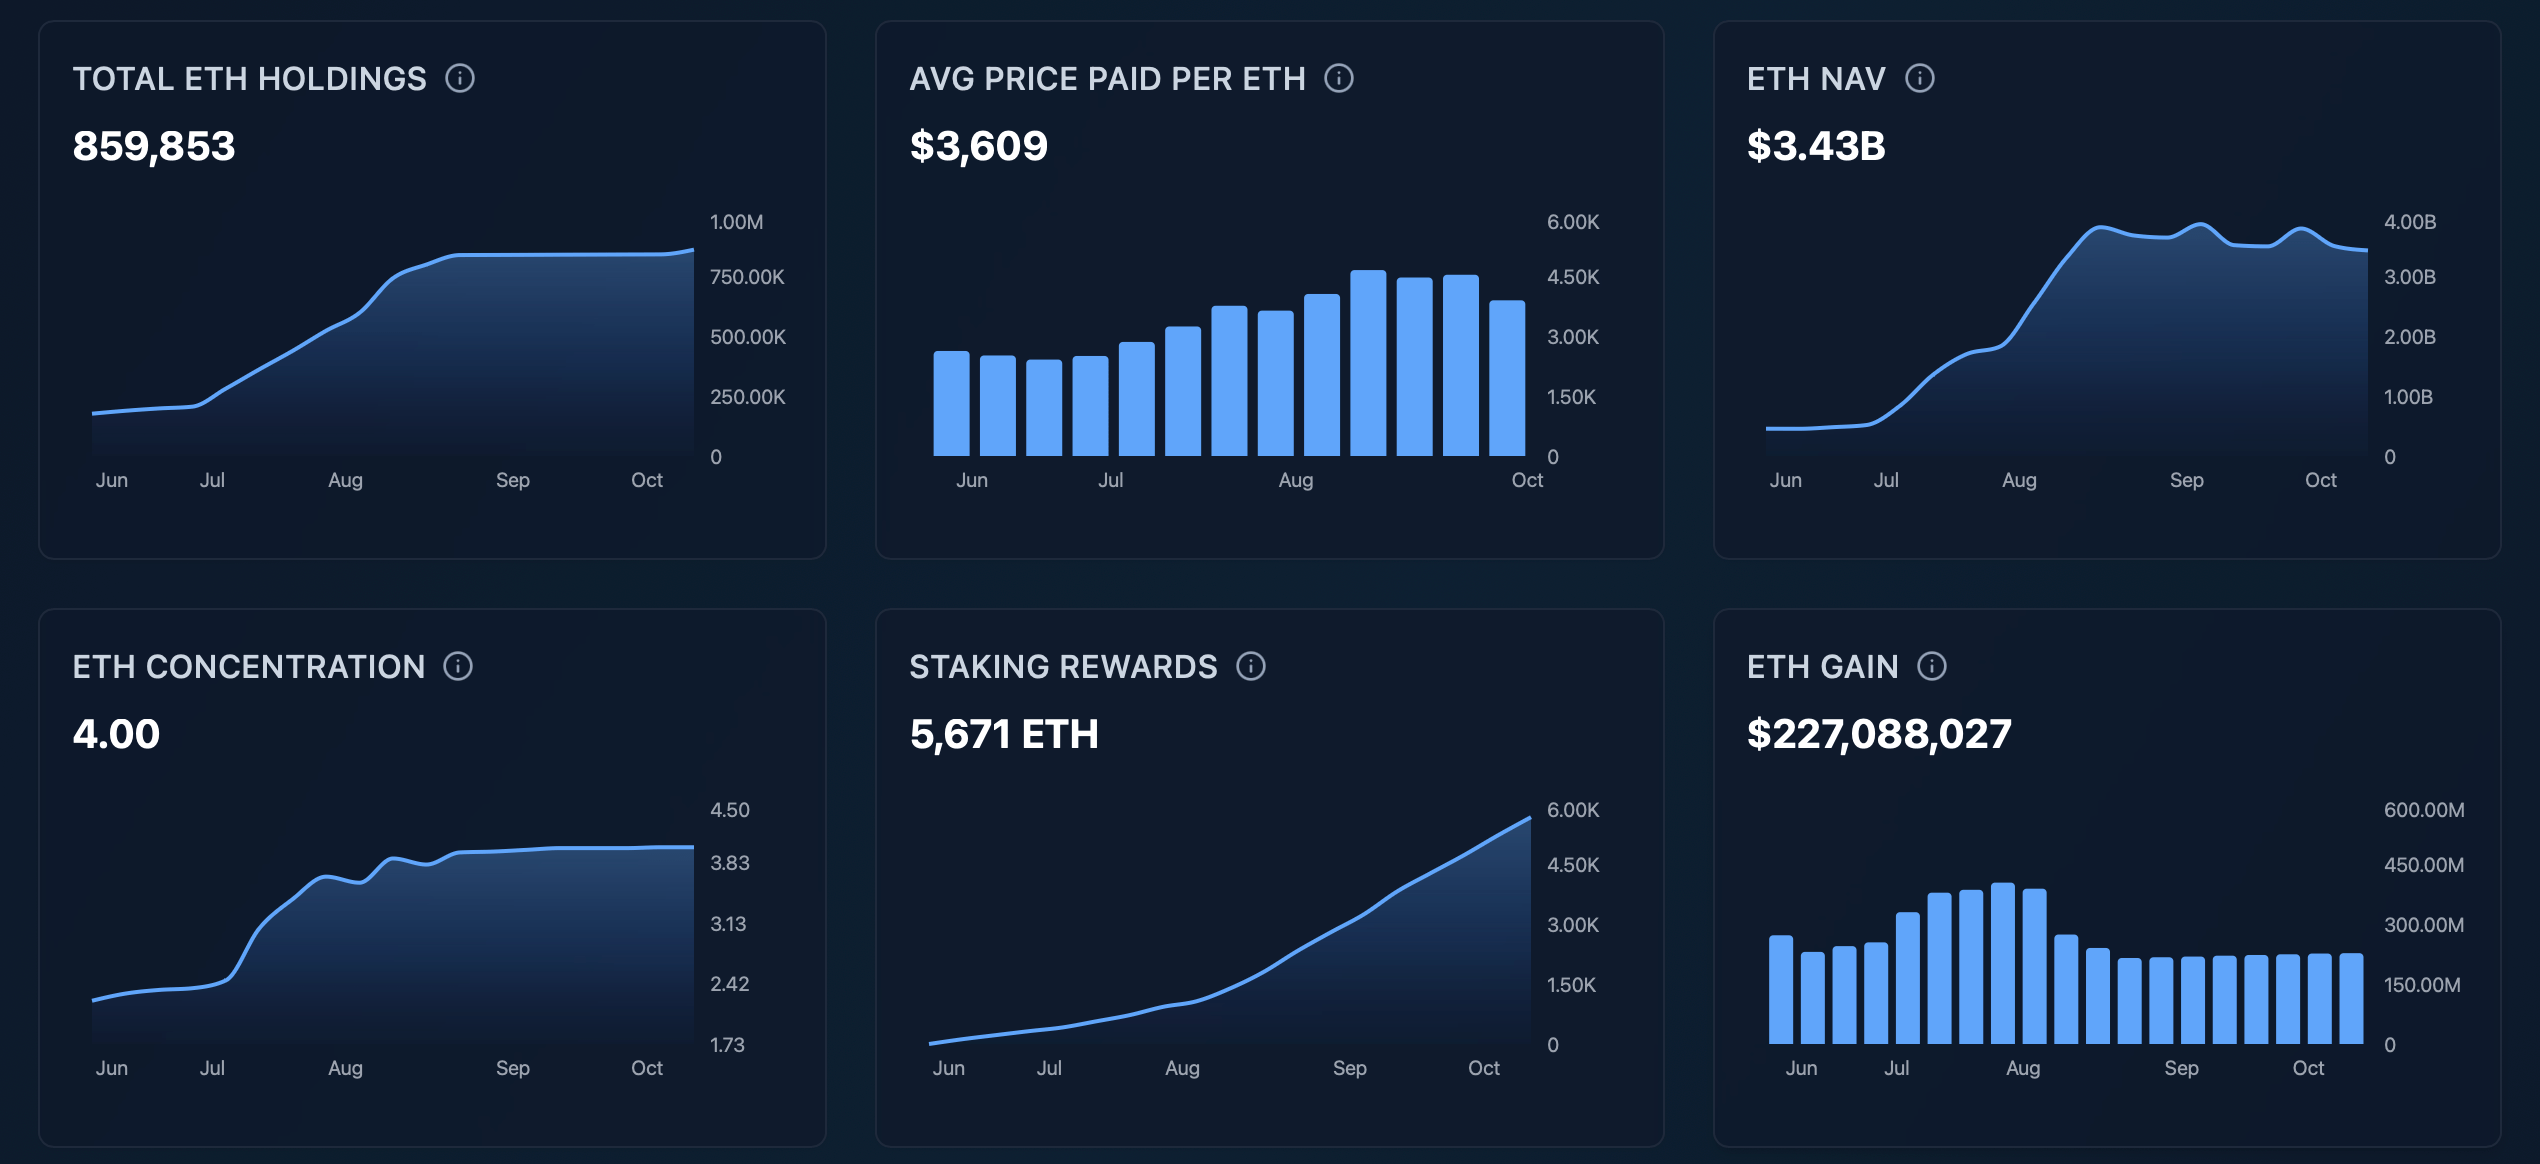
Task: Click the Jun label under ETH Concentration chart
Action: [x=113, y=1068]
